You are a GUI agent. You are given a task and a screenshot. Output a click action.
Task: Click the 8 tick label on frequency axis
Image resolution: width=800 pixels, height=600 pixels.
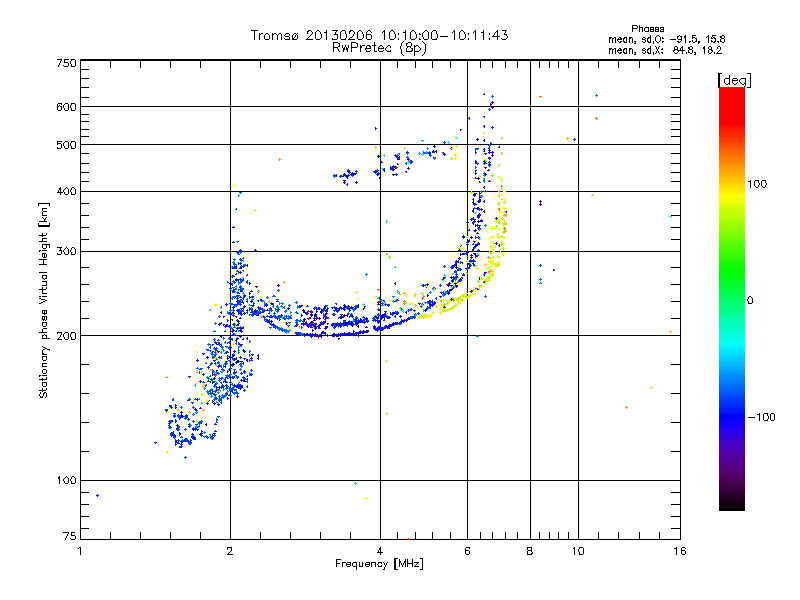pyautogui.click(x=530, y=551)
